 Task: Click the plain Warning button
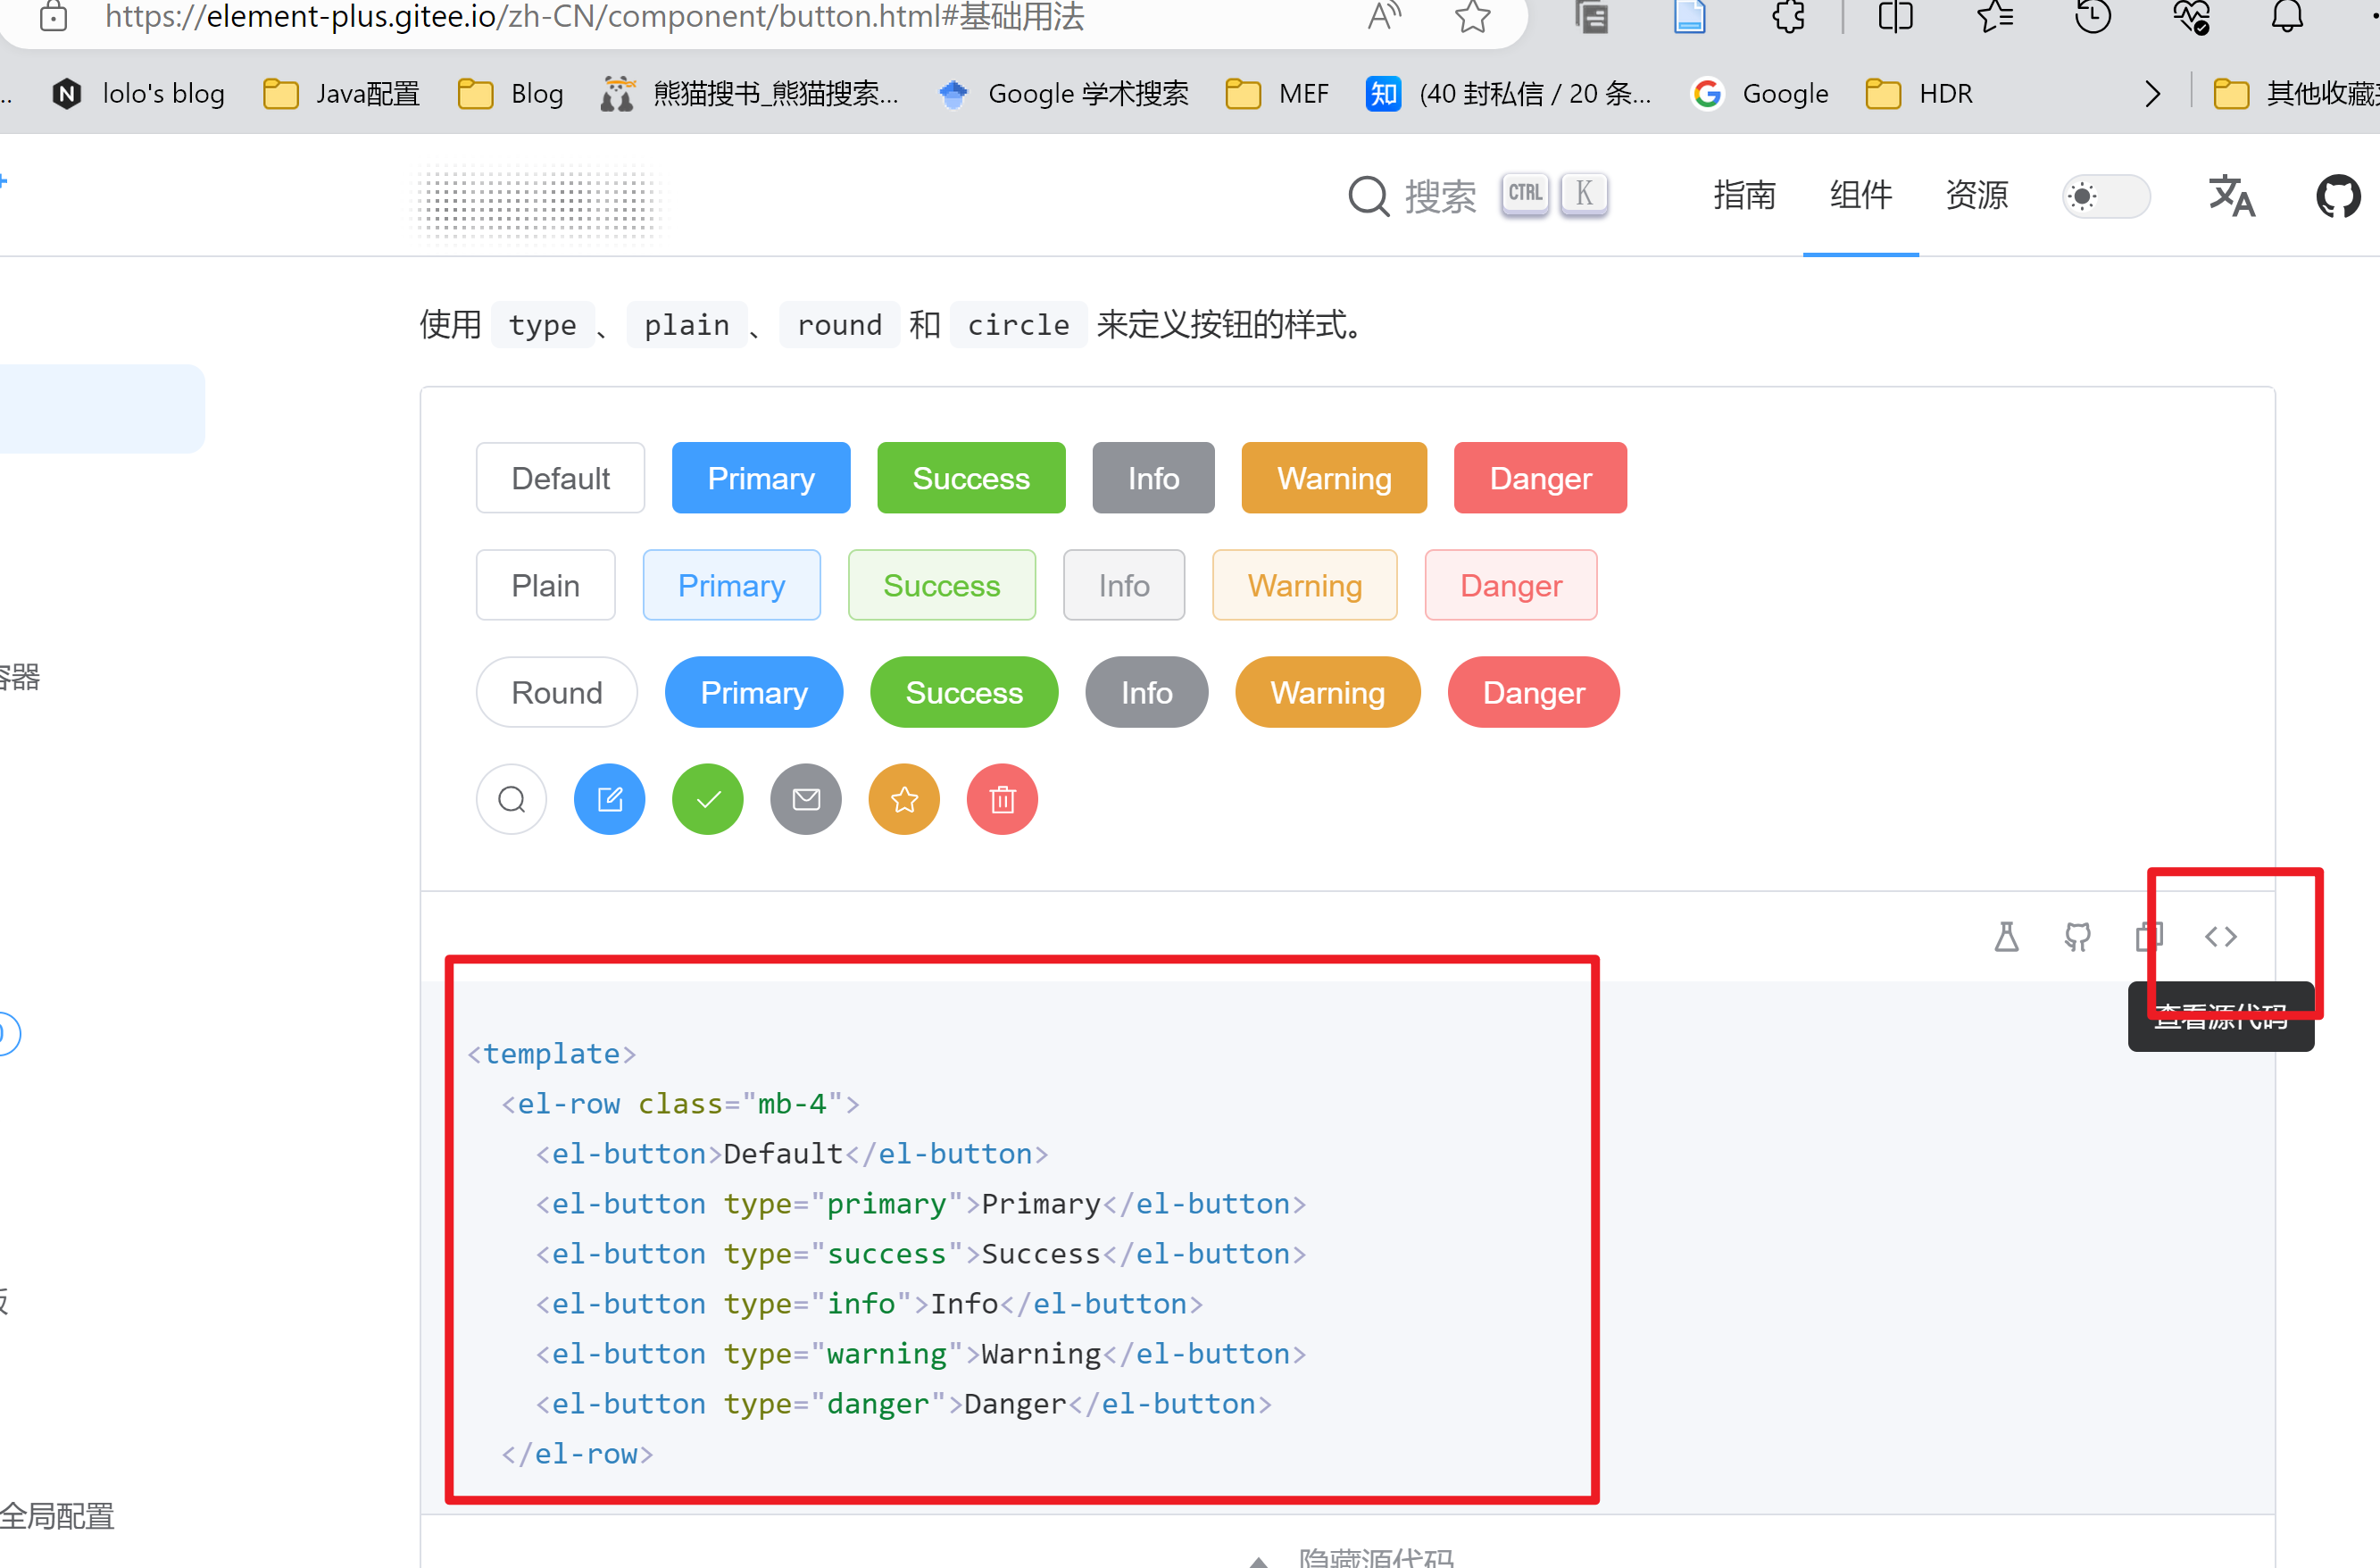click(1305, 585)
